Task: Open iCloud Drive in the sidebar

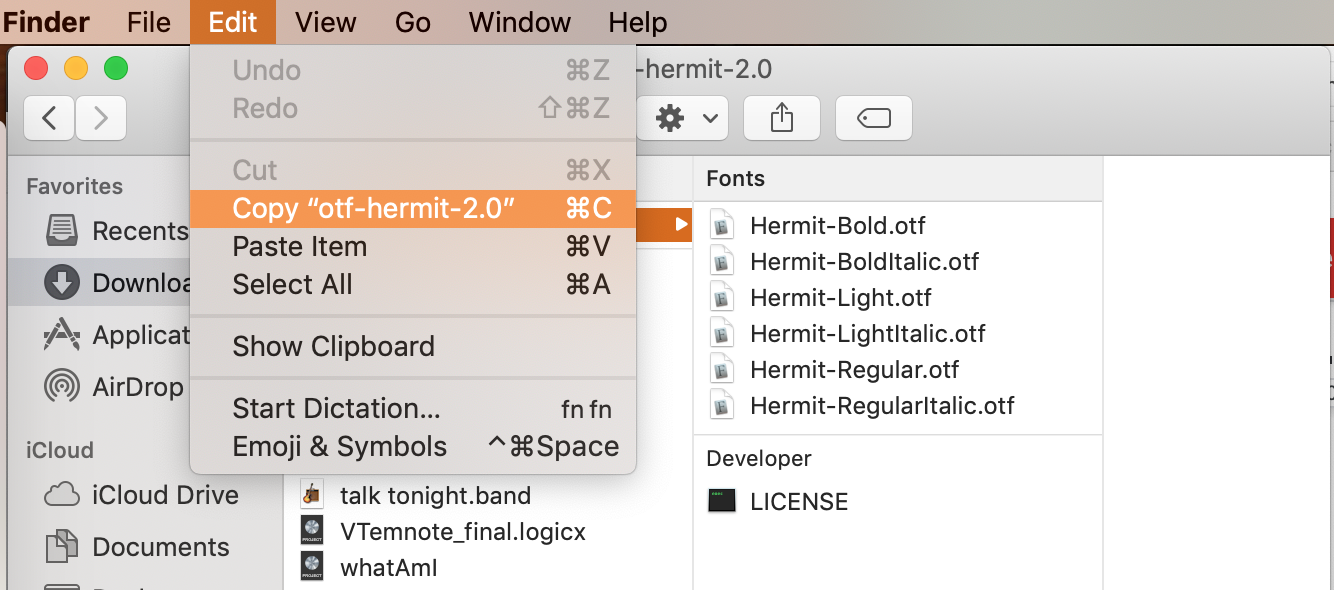Action: [142, 495]
